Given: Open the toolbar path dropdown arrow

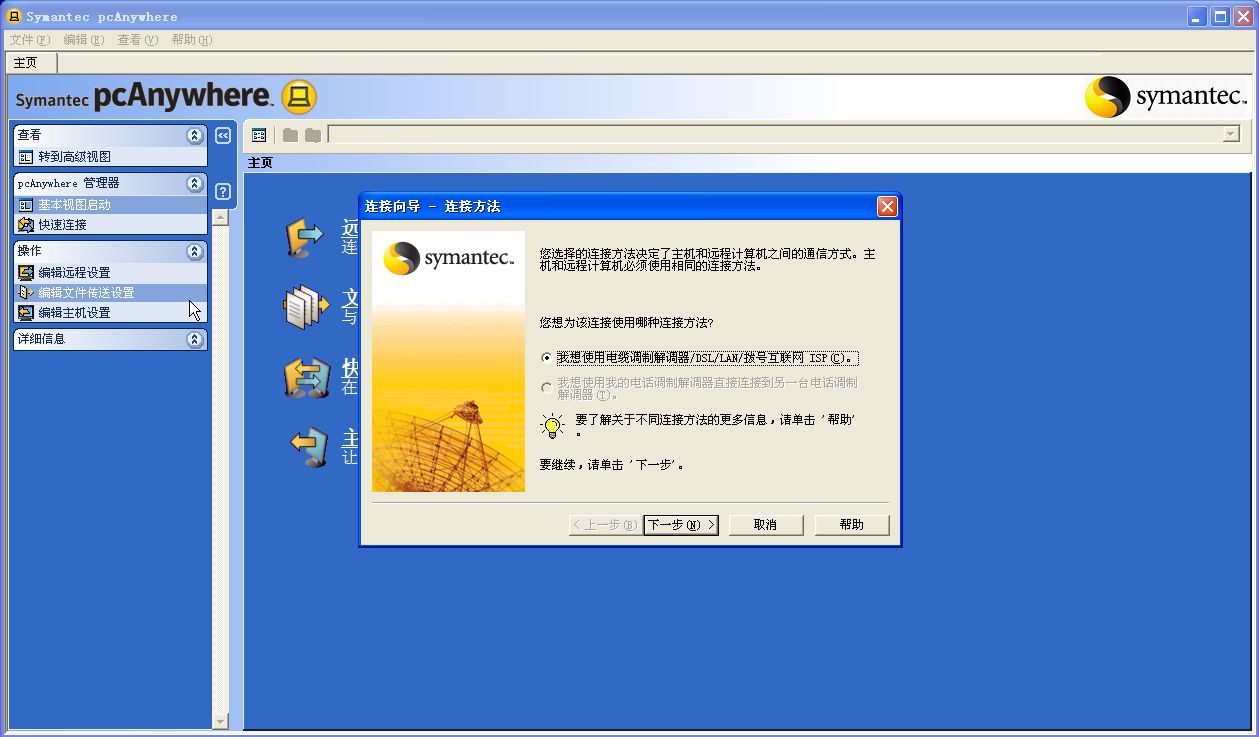Looking at the screenshot, I should [1231, 135].
